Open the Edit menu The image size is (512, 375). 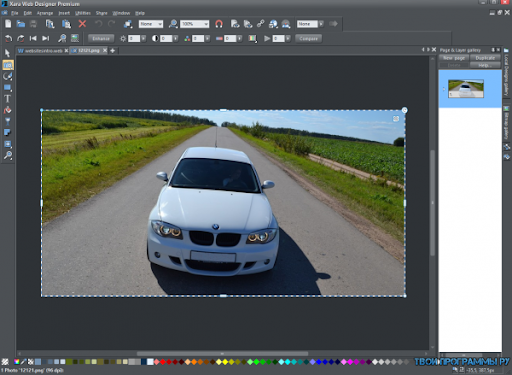tap(28, 13)
